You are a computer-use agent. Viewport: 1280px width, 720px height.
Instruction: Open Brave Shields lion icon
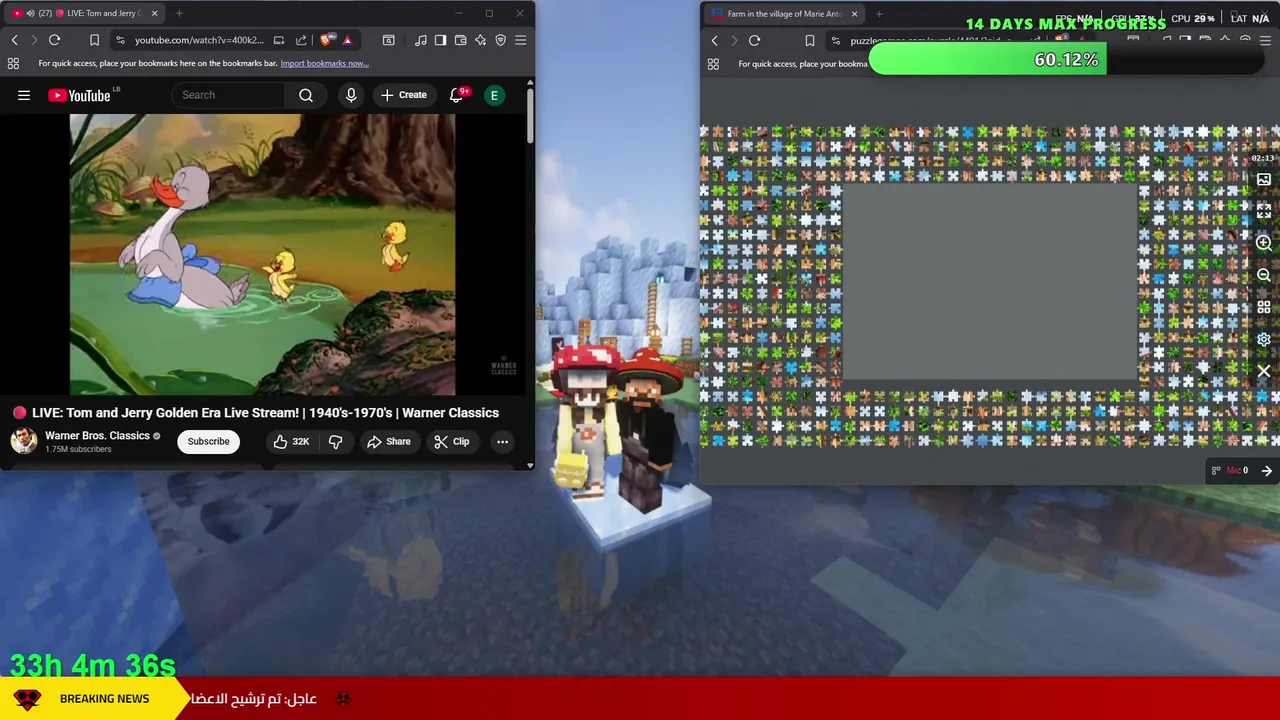[327, 40]
